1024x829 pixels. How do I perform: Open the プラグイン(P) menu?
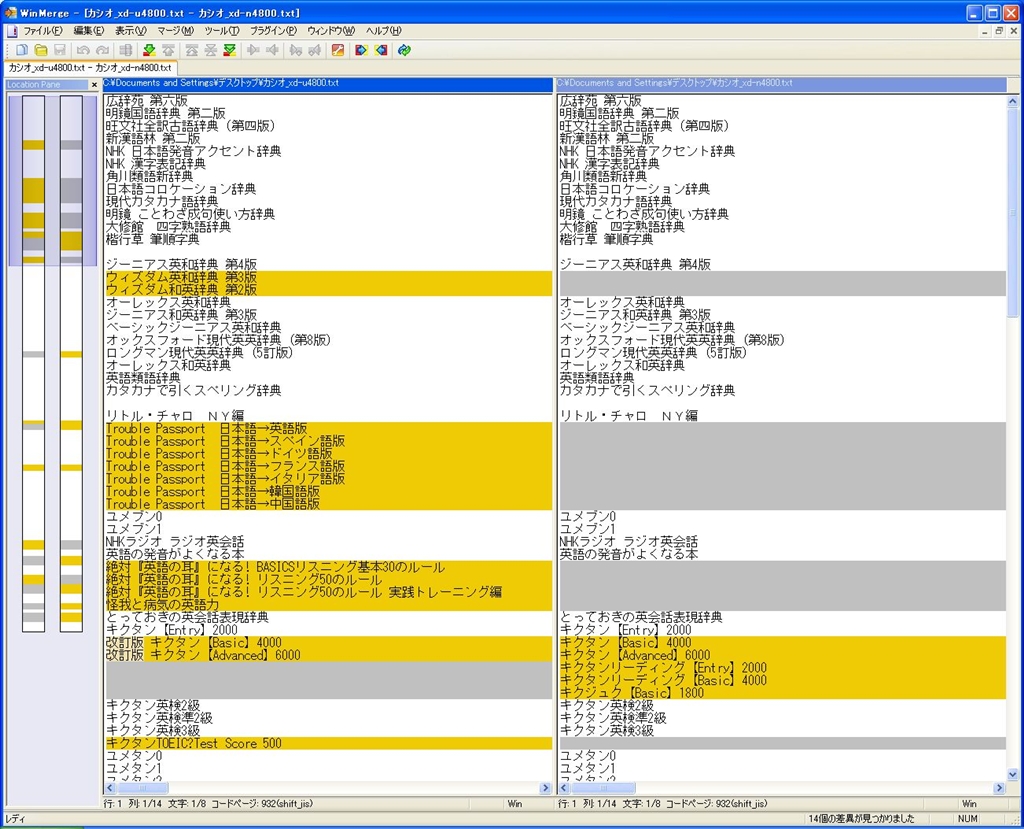pos(273,31)
